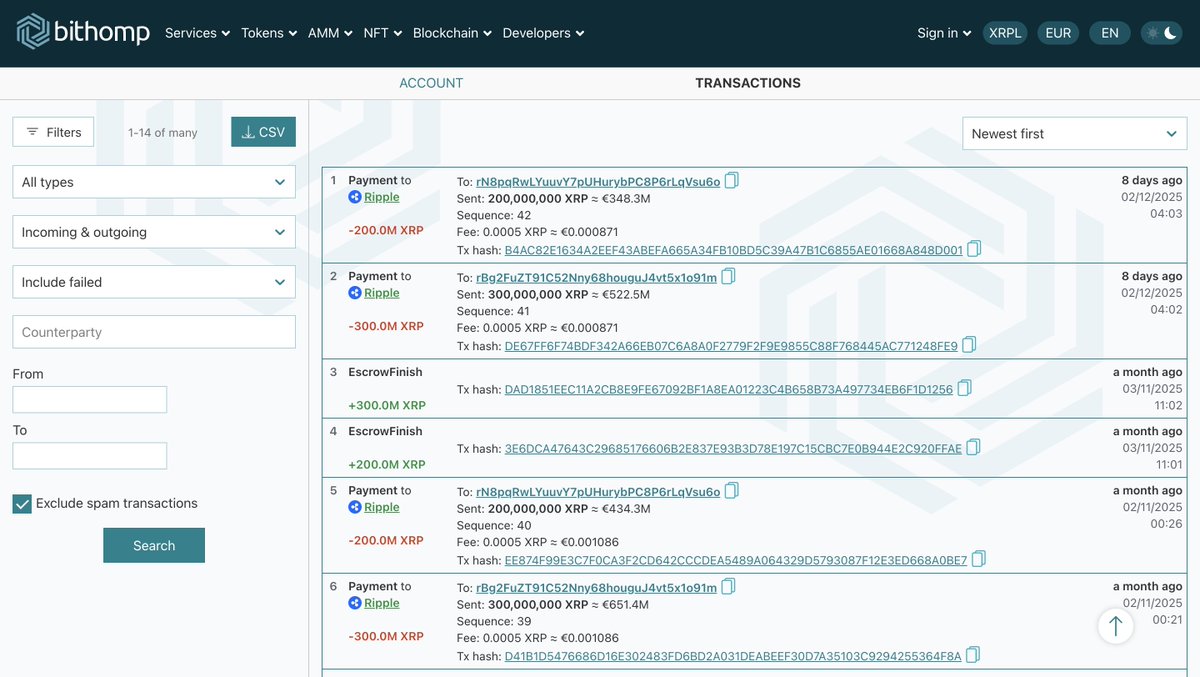Open the Include failed dropdown

click(154, 282)
